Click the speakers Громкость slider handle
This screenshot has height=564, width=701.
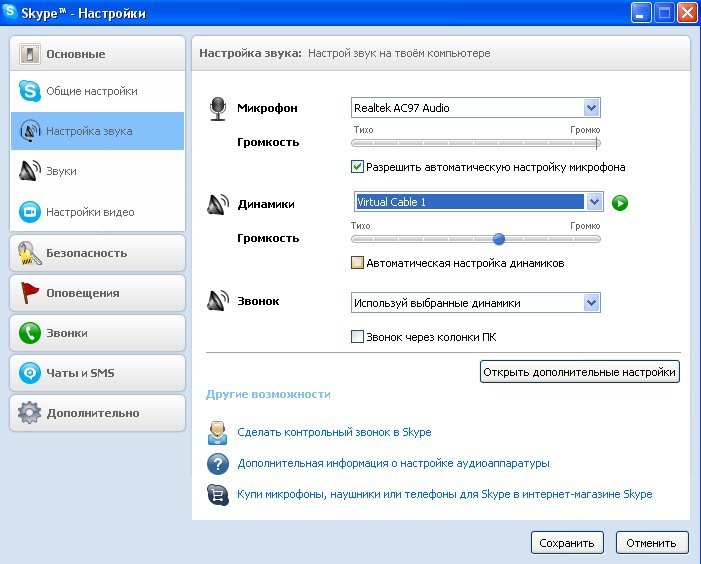[x=499, y=239]
